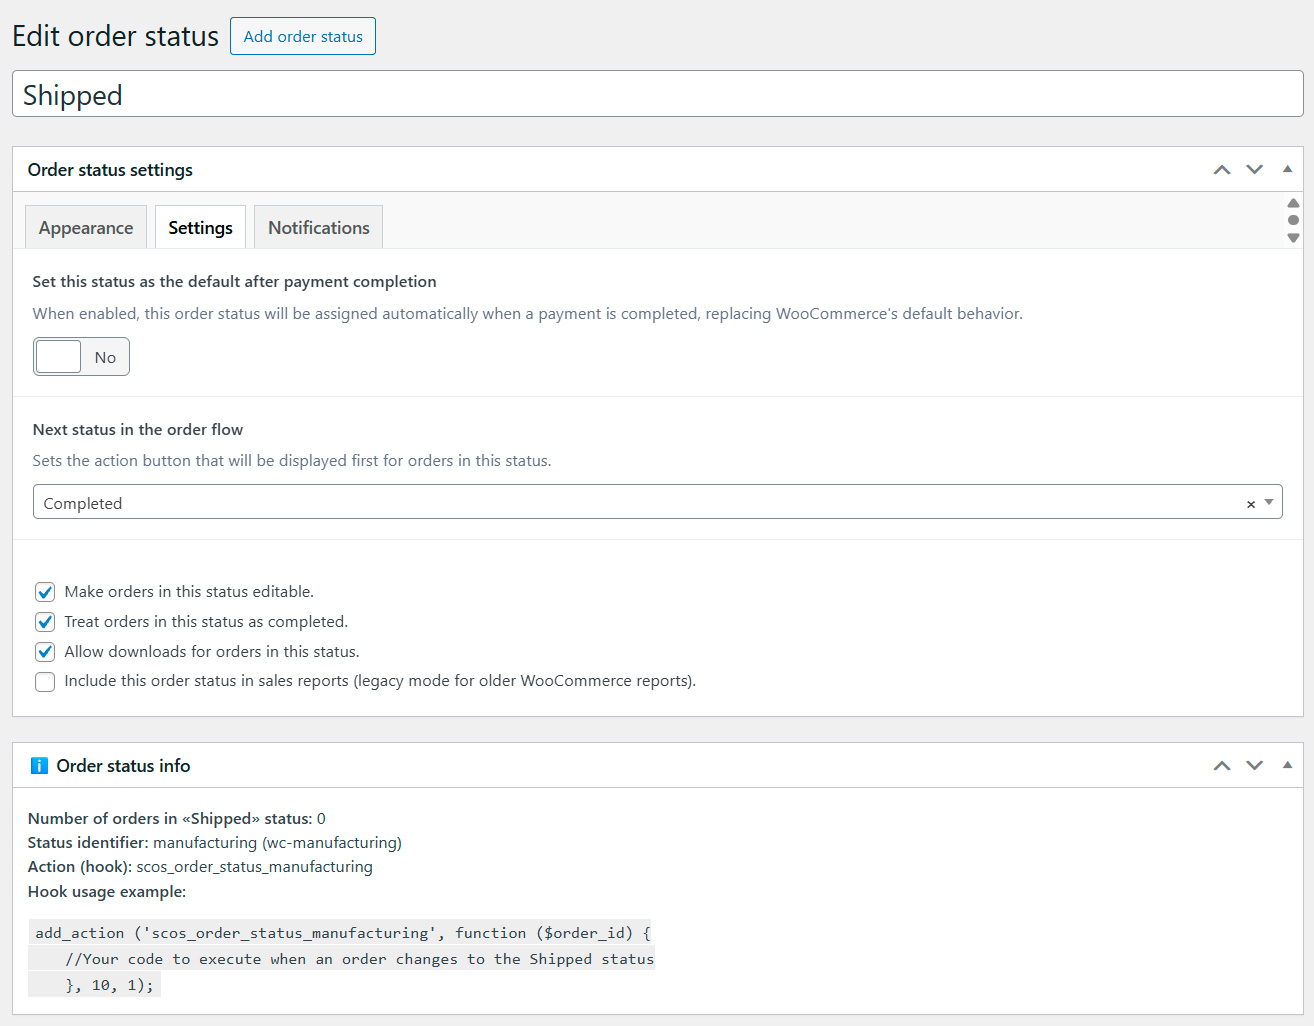Move Order status info panel down
Viewport: 1314px width, 1026px height.
[x=1254, y=766]
